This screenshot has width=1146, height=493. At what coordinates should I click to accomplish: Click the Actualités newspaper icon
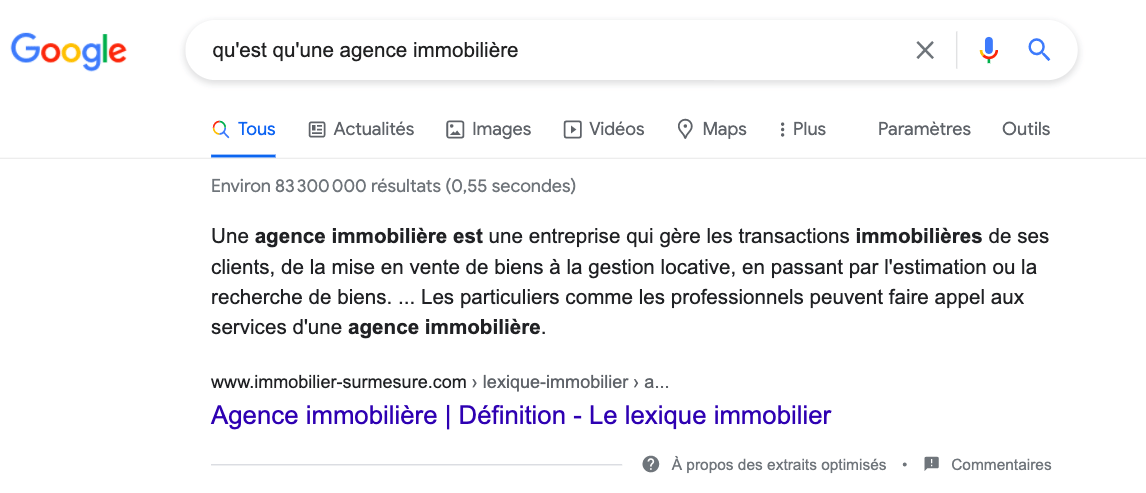coord(317,129)
